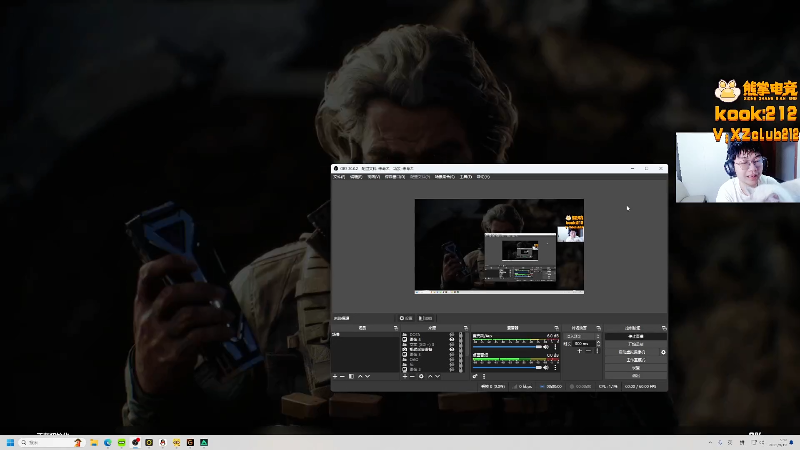800x450 pixels.
Task: Open the Help menu in OBS menu bar
Action: click(483, 177)
